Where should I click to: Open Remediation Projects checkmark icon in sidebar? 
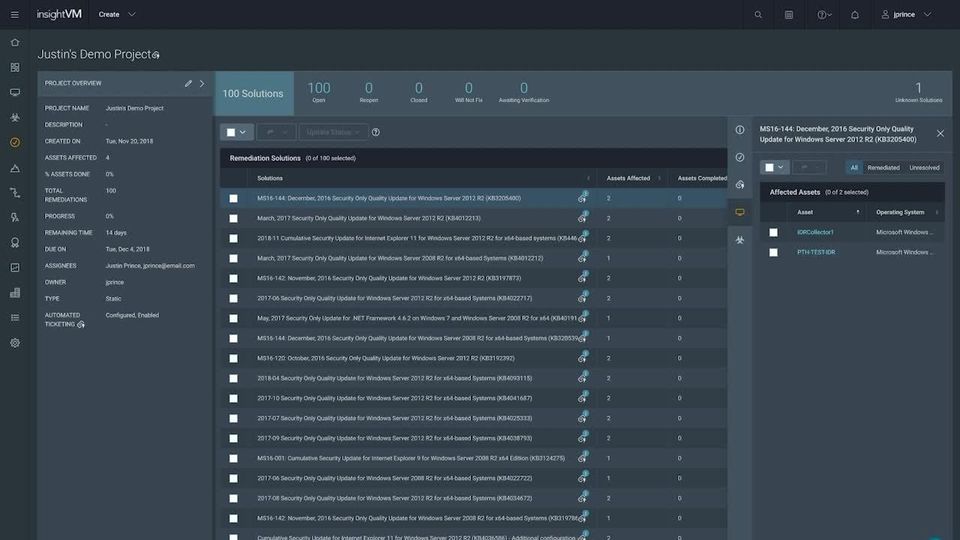point(15,142)
